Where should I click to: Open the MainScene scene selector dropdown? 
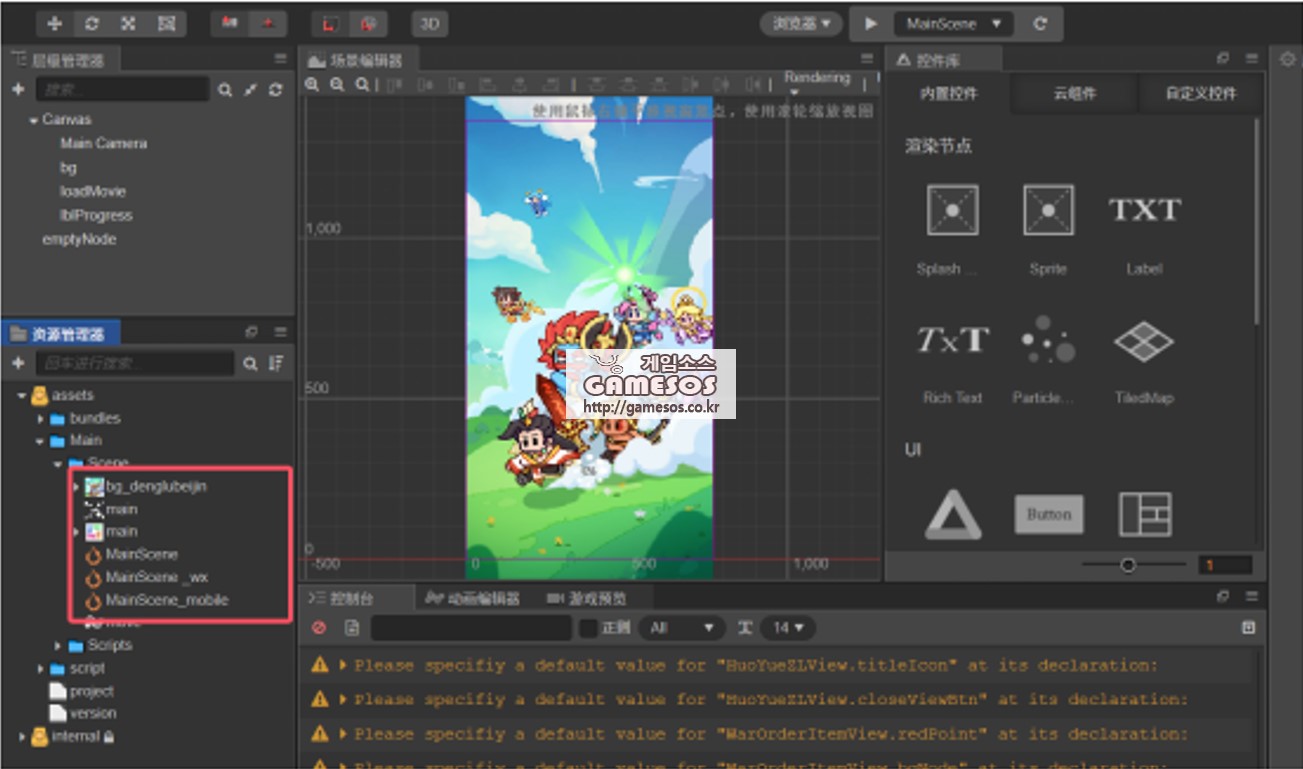coord(953,24)
